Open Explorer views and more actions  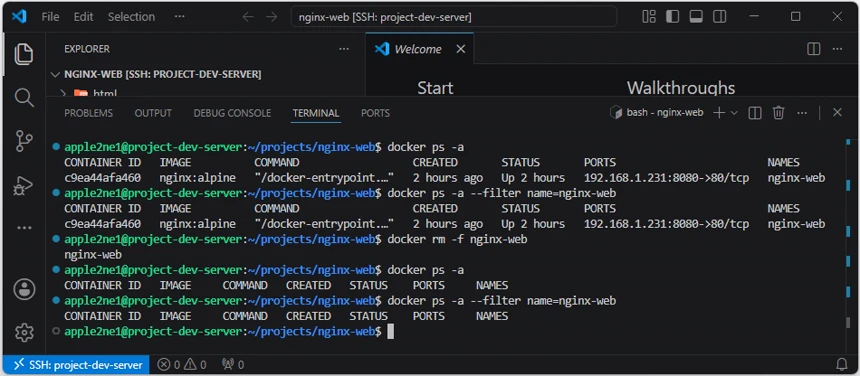[344, 49]
